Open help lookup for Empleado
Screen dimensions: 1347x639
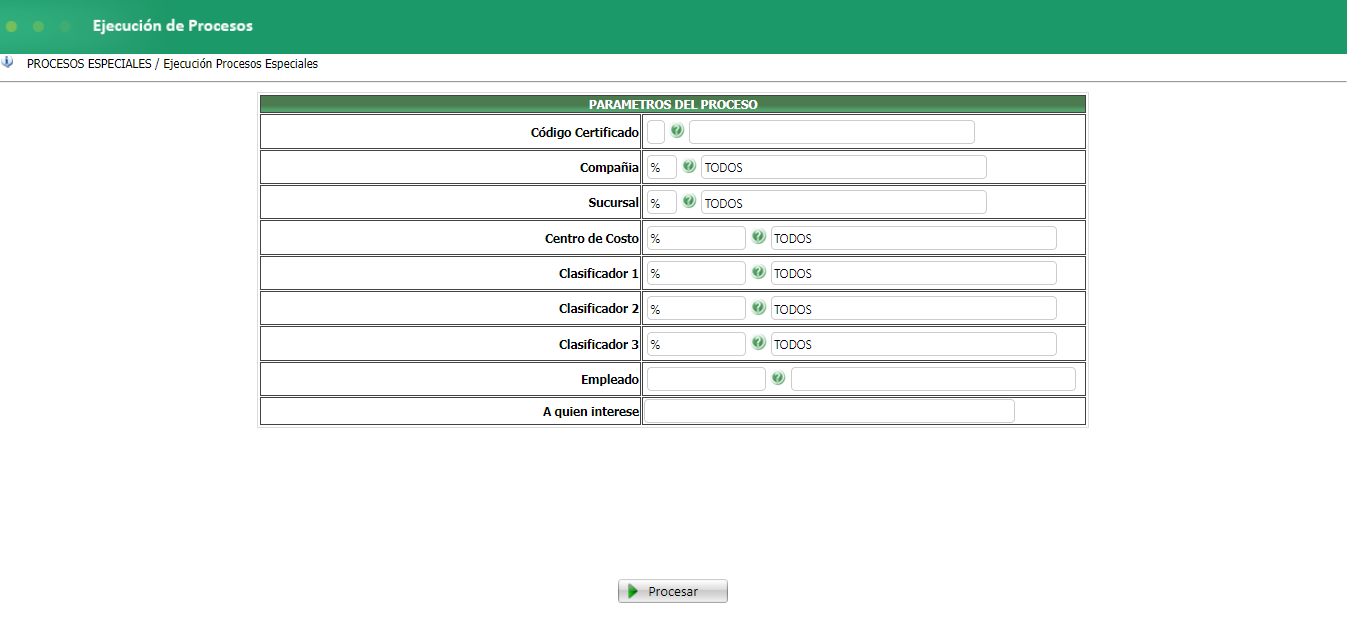(x=778, y=379)
